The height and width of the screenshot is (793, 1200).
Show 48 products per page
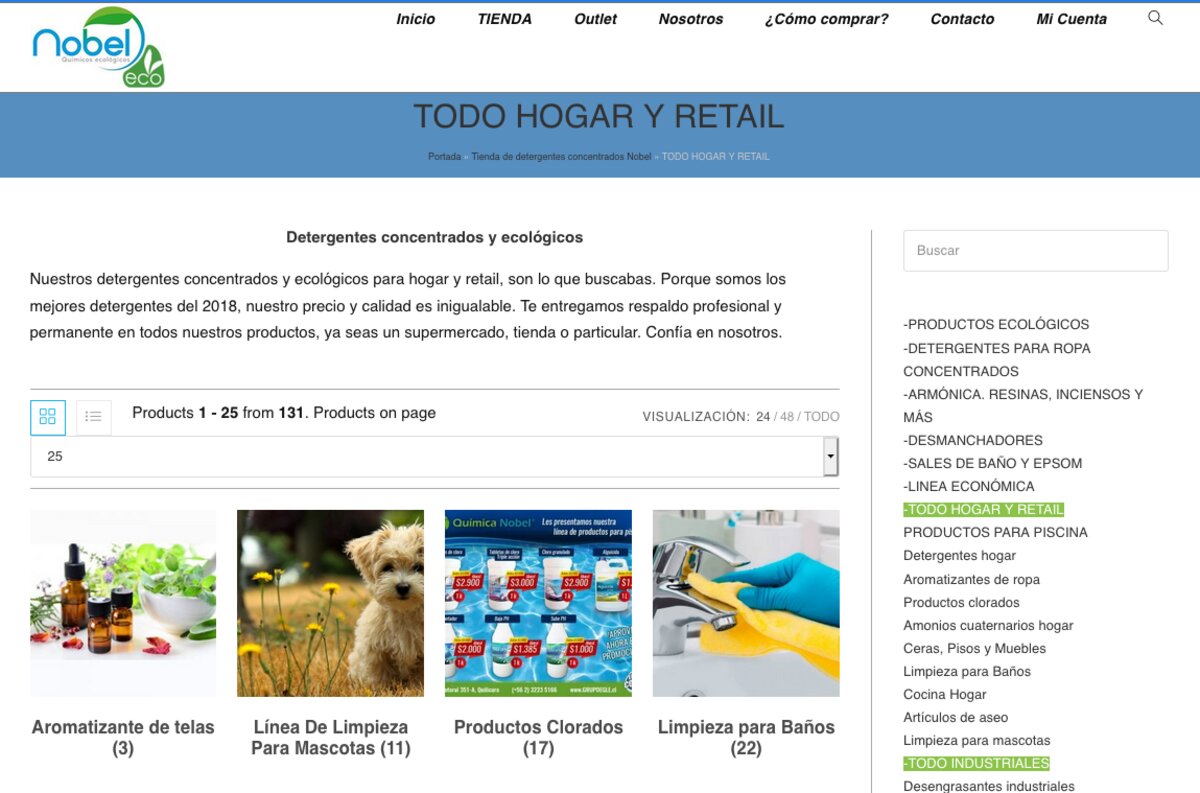click(x=787, y=417)
